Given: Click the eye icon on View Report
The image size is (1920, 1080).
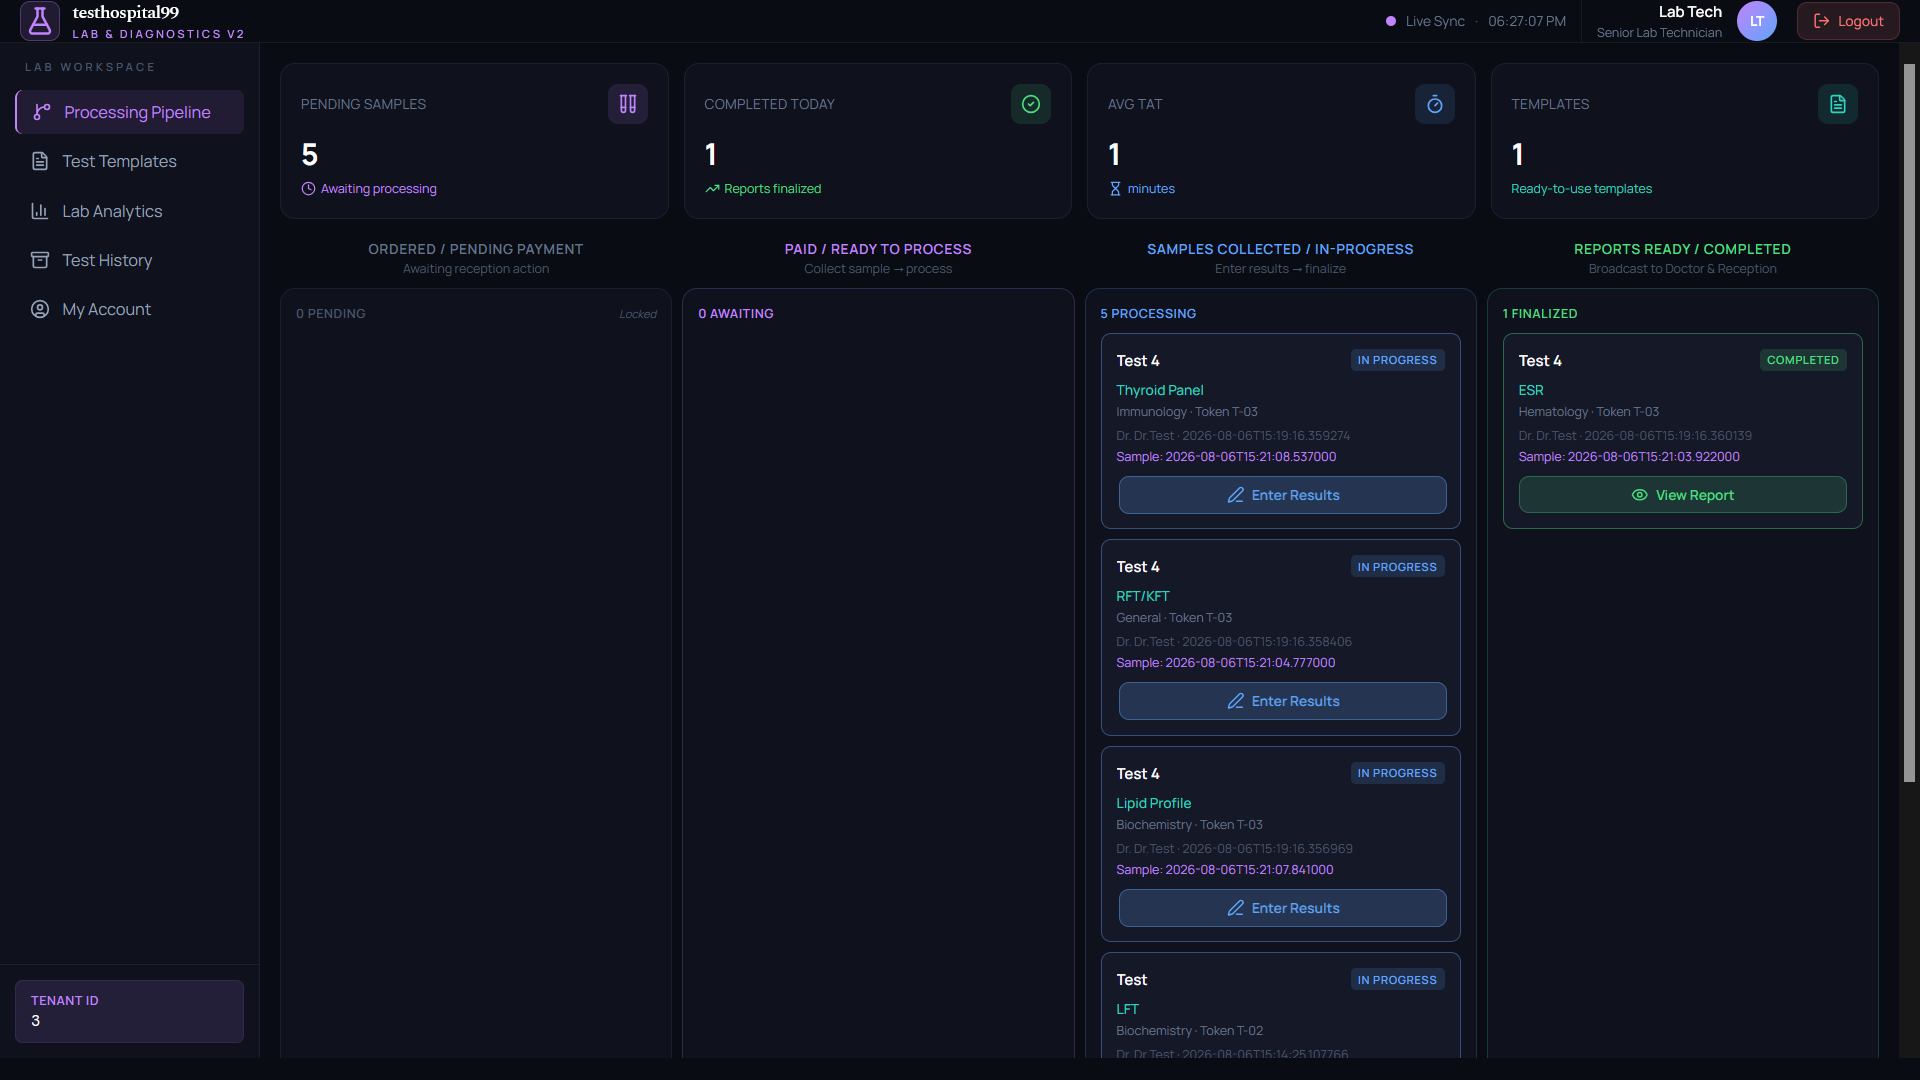Looking at the screenshot, I should pos(1640,495).
